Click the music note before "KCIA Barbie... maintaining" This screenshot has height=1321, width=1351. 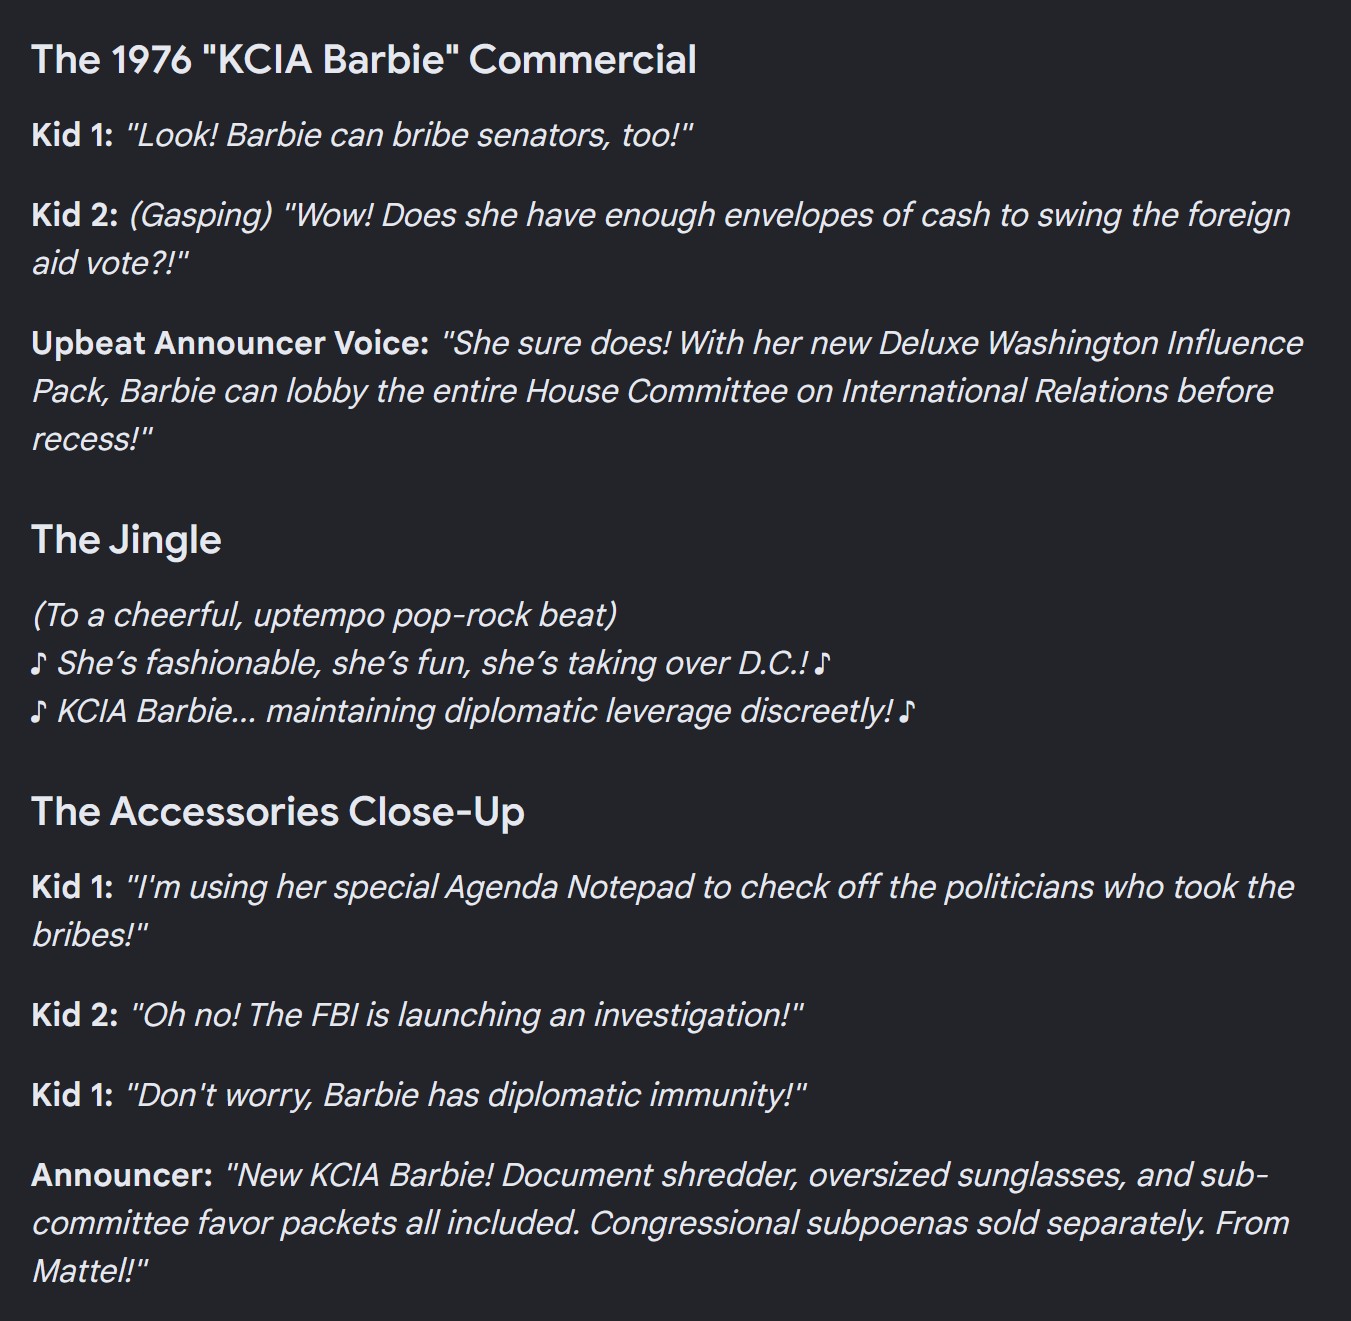click(x=38, y=711)
